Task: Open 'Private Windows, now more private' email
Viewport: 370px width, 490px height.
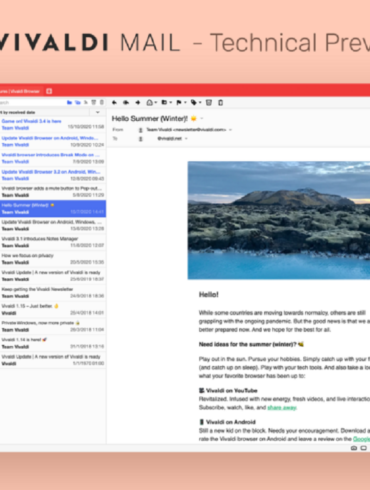Action: [53, 326]
